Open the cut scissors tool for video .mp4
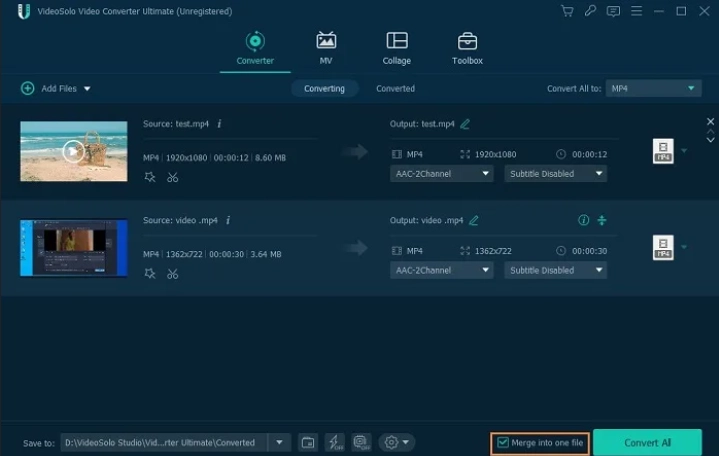Screen dimensions: 719x456 (172, 274)
